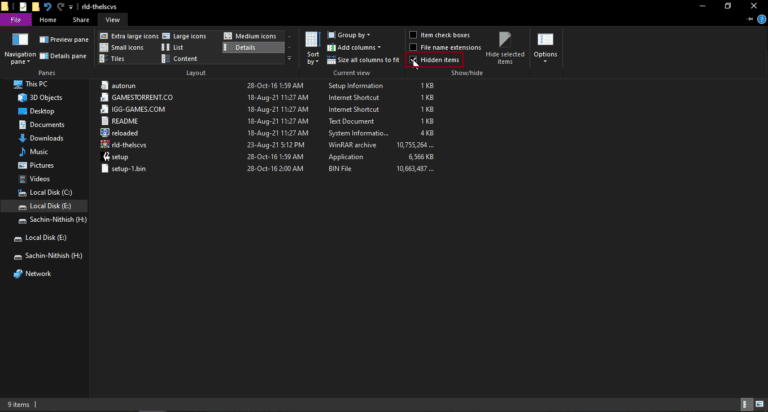Select the autorun file icon
This screenshot has height=412, width=768.
point(104,85)
